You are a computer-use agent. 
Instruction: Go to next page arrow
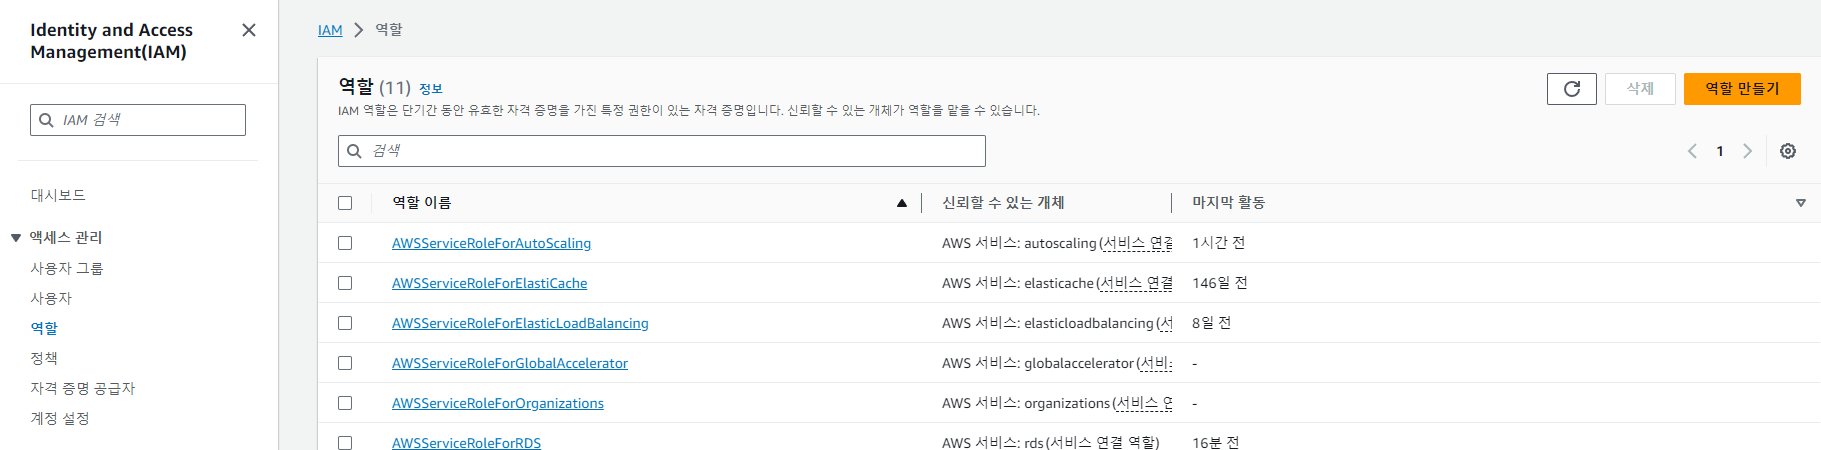click(x=1747, y=151)
